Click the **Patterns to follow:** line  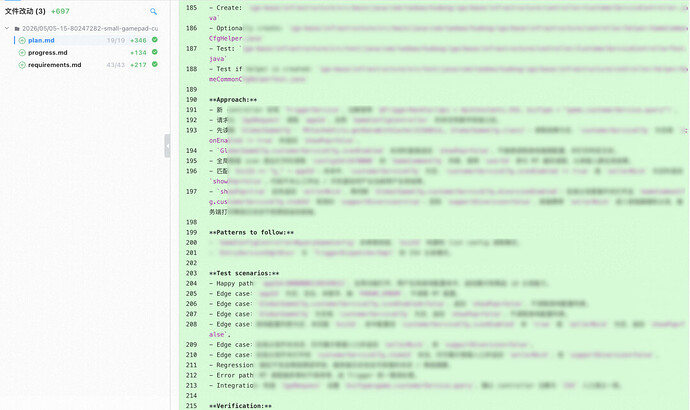(251, 232)
